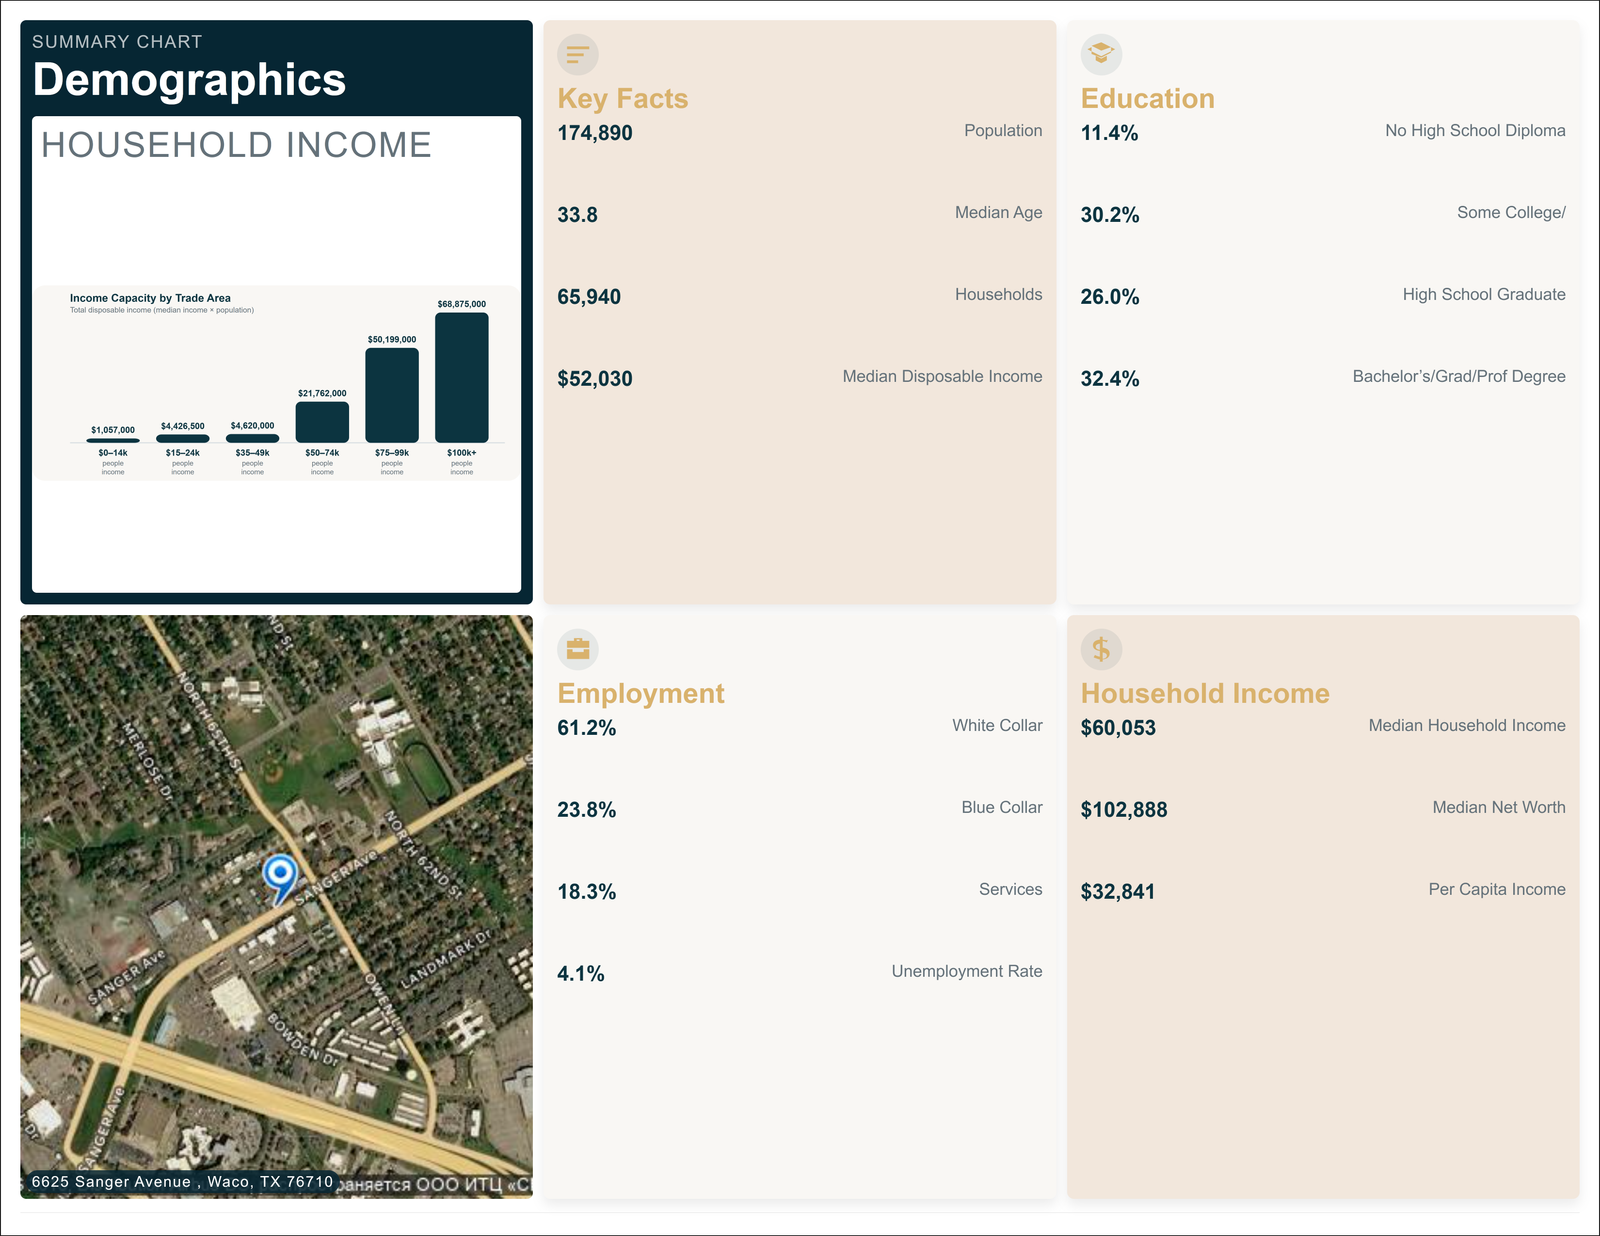
Task: Click the Employment briefcase icon
Action: [x=578, y=649]
